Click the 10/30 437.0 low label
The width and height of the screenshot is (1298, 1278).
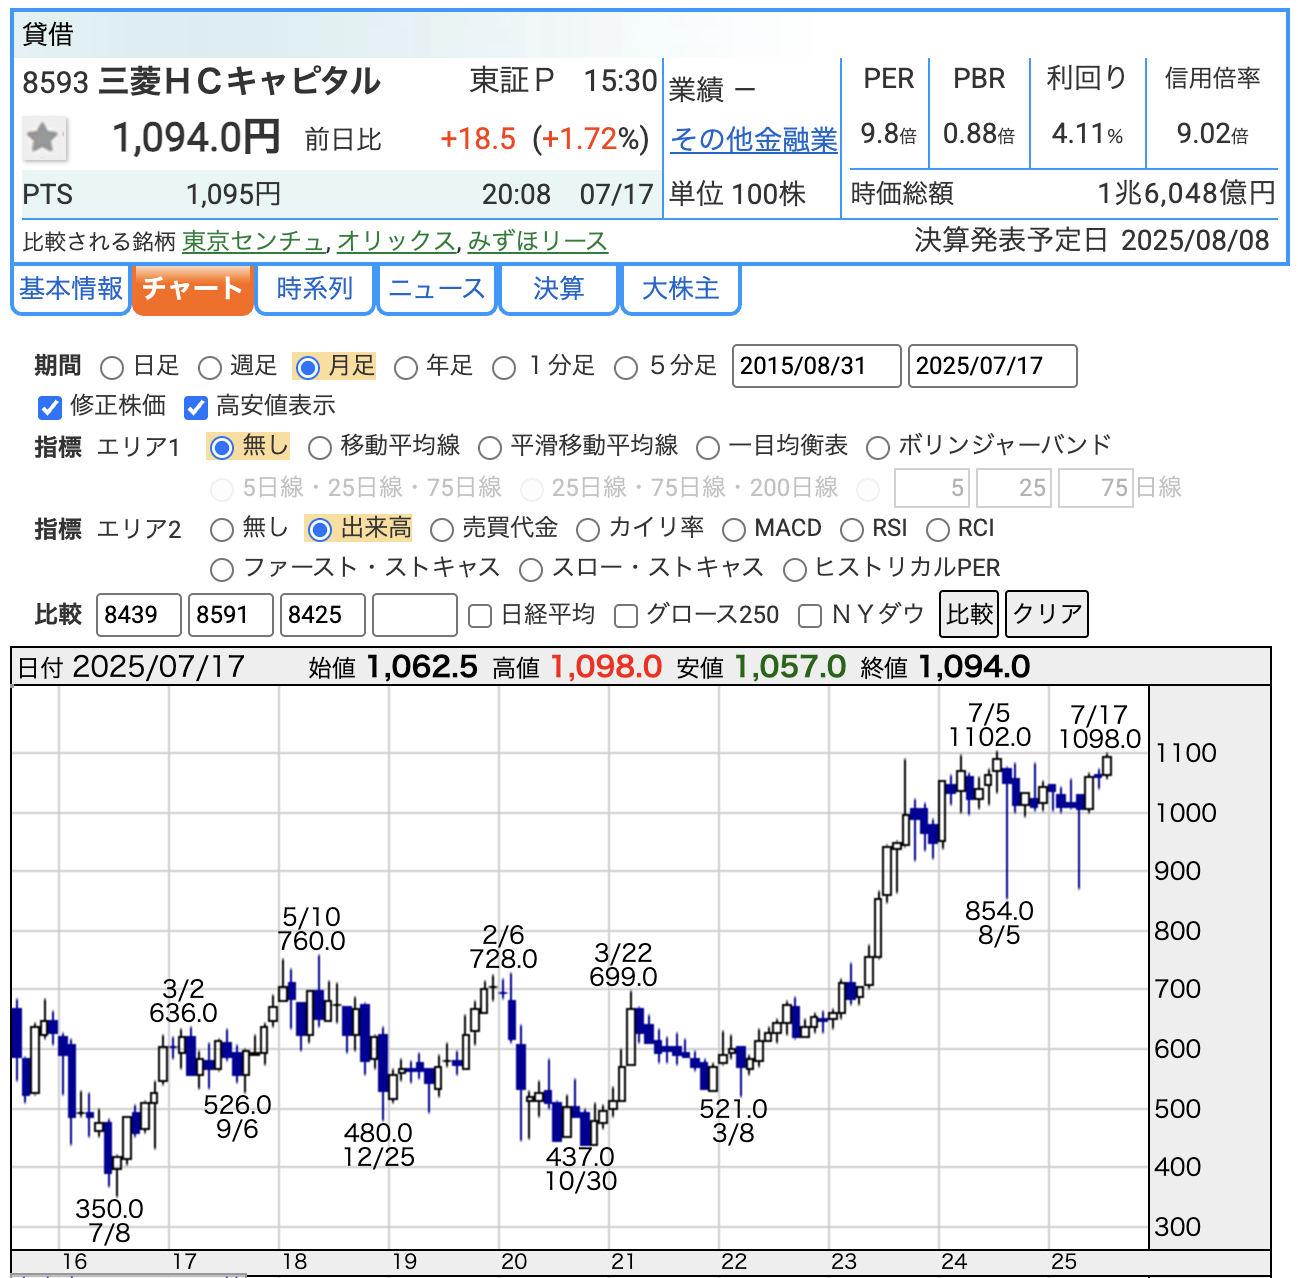tap(581, 1169)
